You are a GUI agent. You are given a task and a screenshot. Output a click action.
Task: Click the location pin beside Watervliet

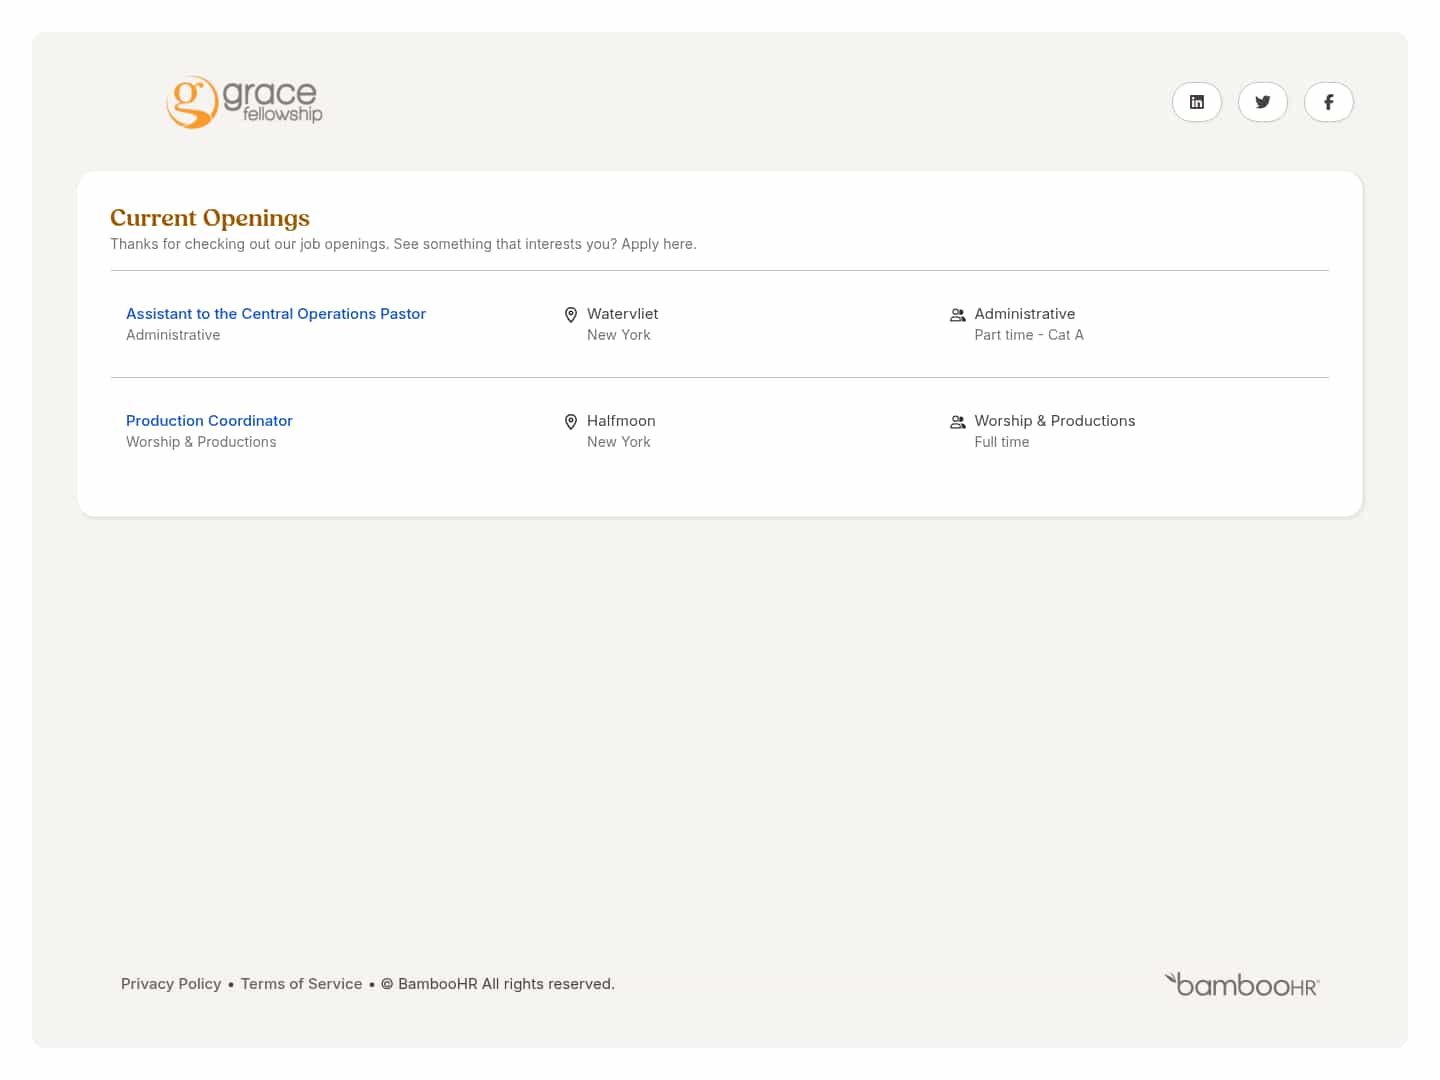pyautogui.click(x=571, y=315)
